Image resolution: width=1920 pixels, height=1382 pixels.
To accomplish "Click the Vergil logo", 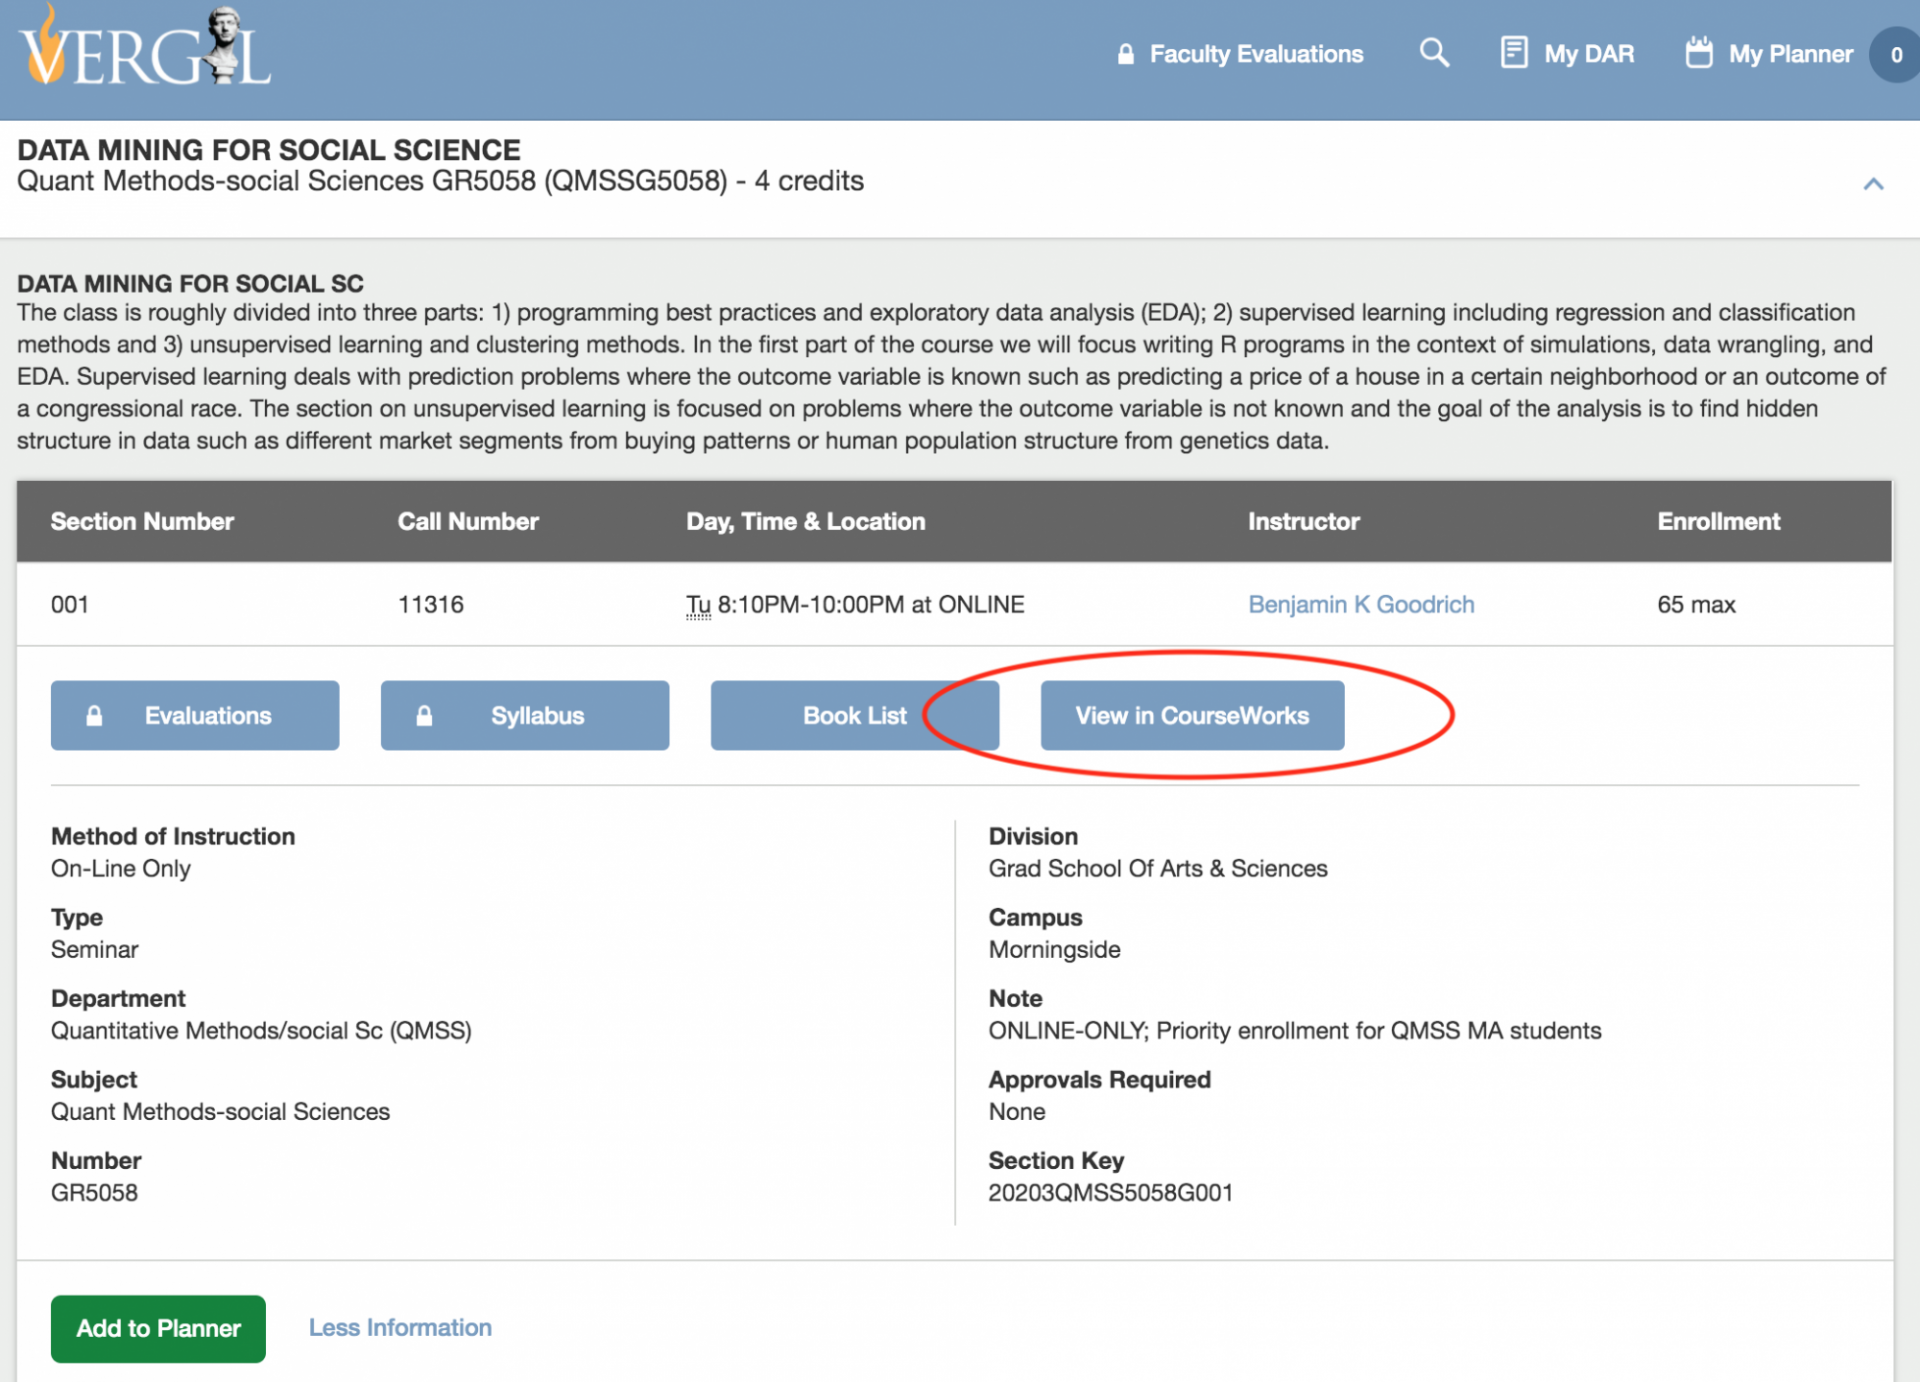I will click(145, 50).
